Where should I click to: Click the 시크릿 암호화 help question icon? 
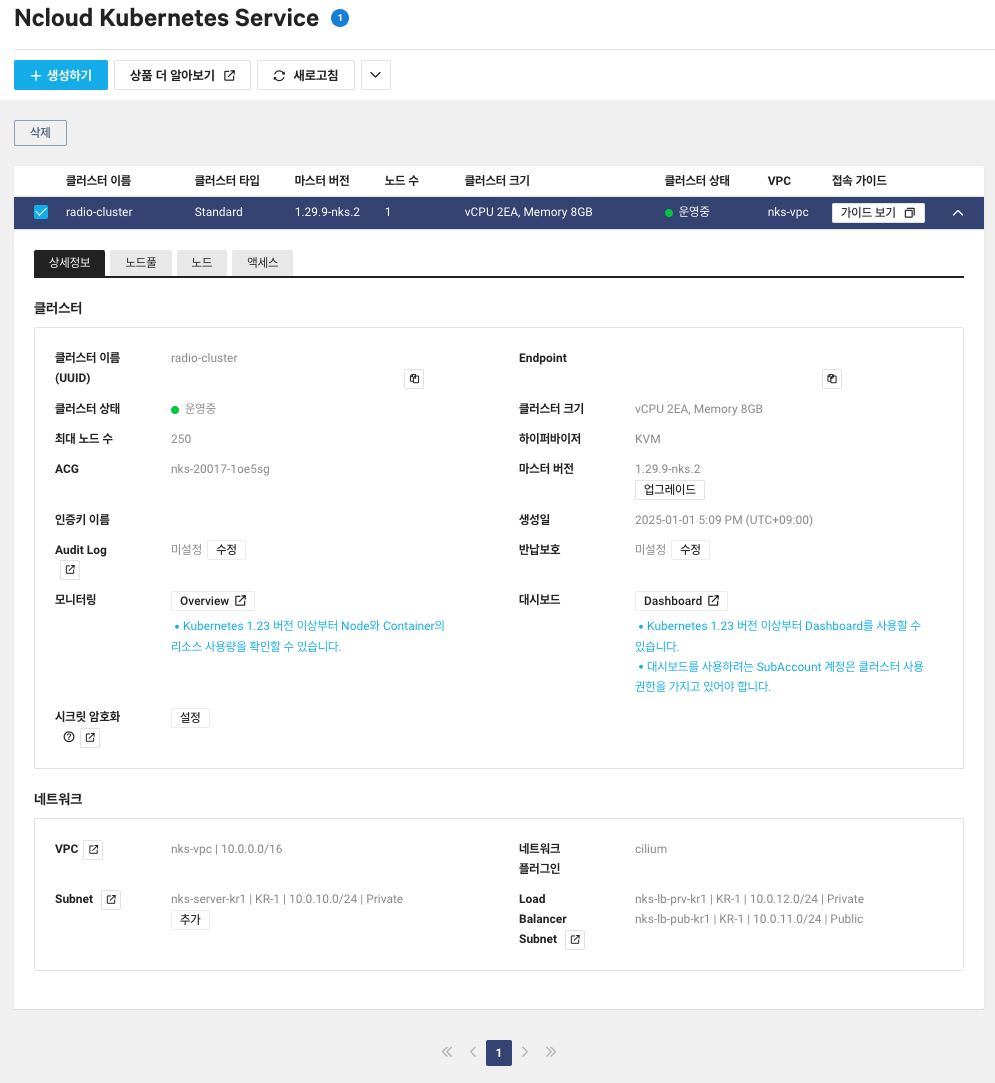(68, 737)
